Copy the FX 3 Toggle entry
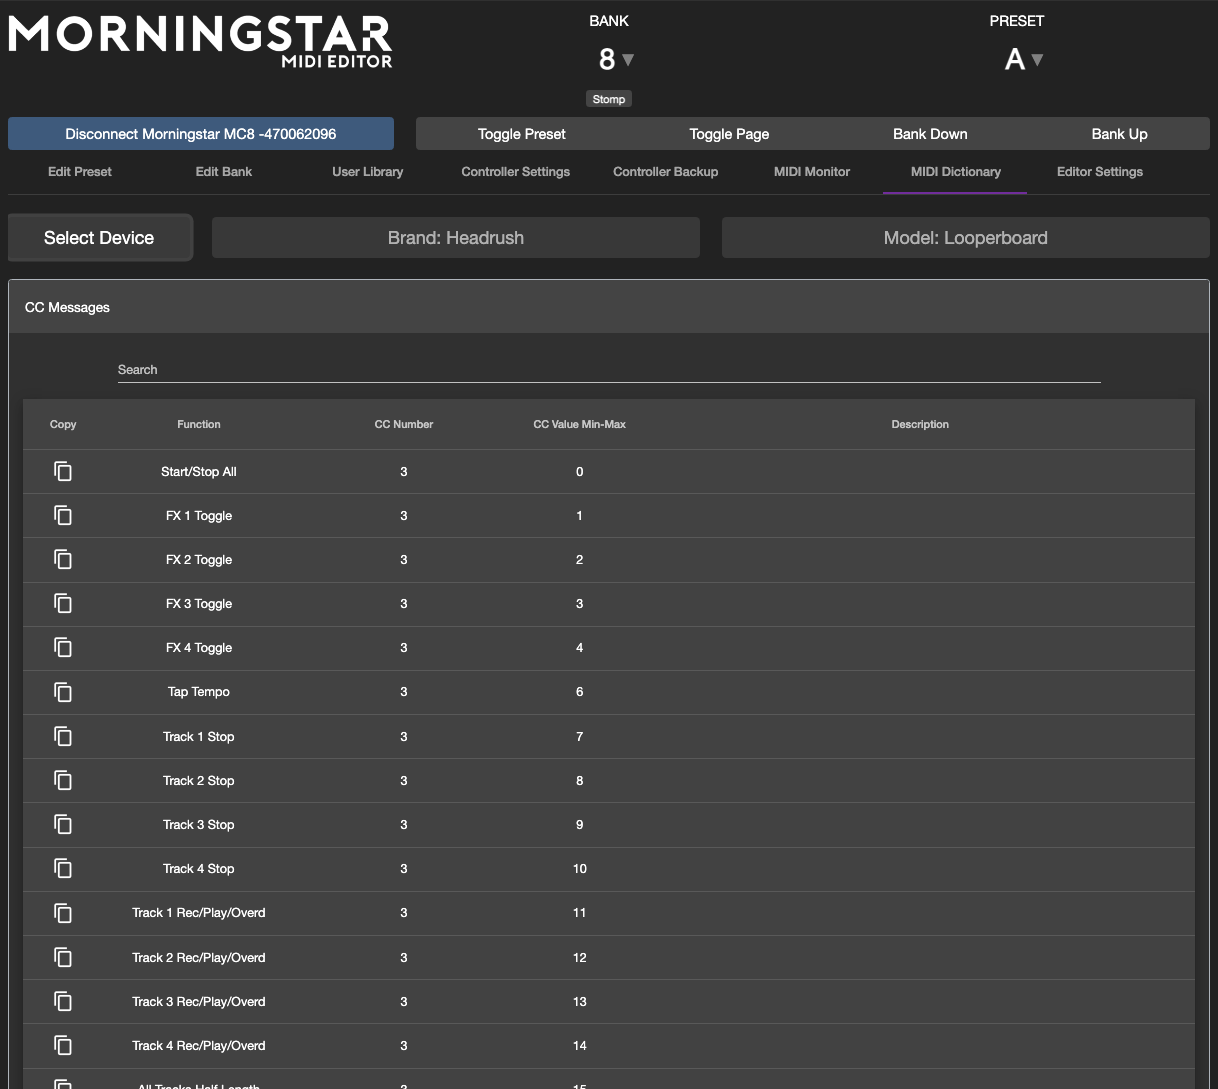 [x=63, y=603]
